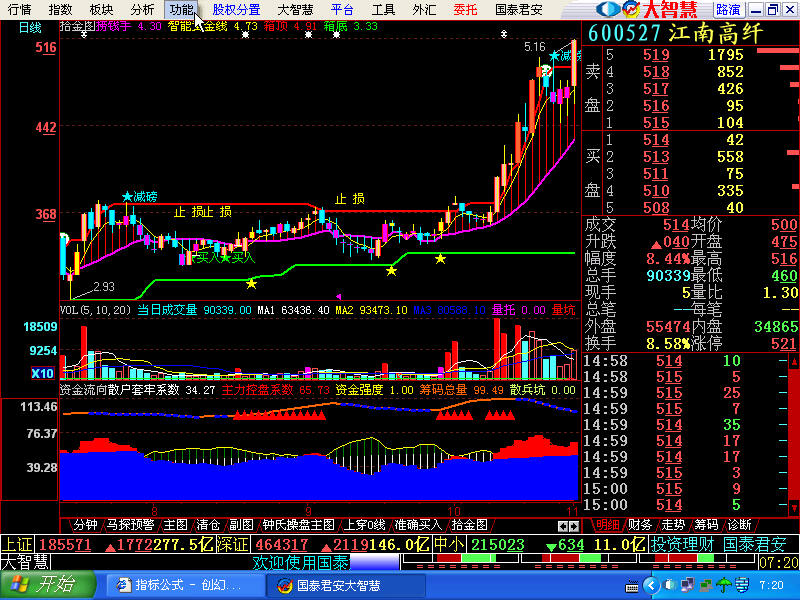Click the blue hexagon logo icon
The height and width of the screenshot is (600, 800).
click(x=609, y=9)
